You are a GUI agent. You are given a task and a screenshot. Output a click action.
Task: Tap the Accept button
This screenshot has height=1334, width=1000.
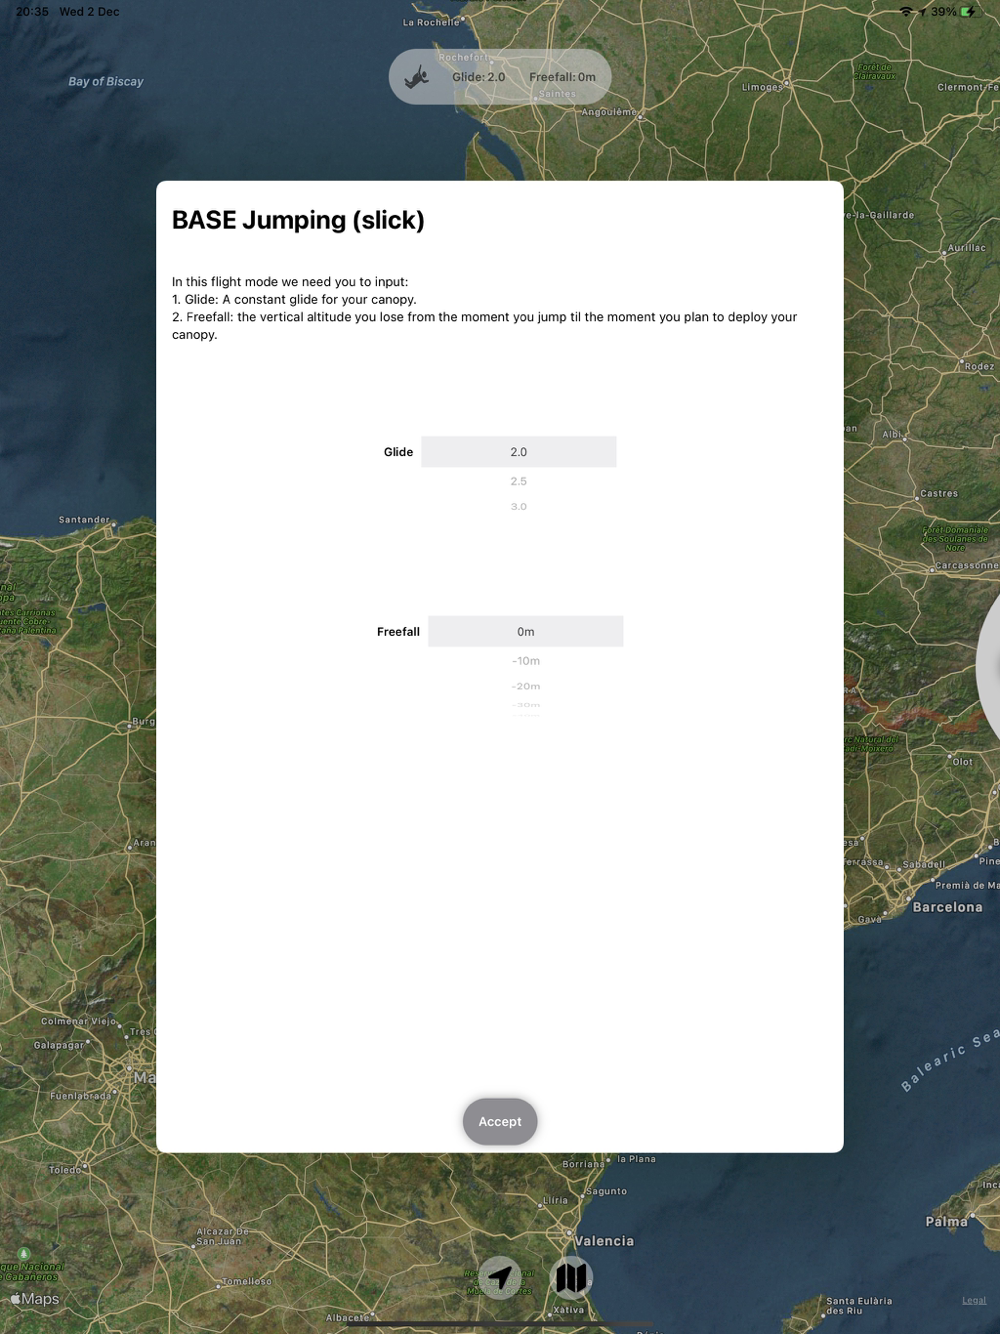point(500,1121)
